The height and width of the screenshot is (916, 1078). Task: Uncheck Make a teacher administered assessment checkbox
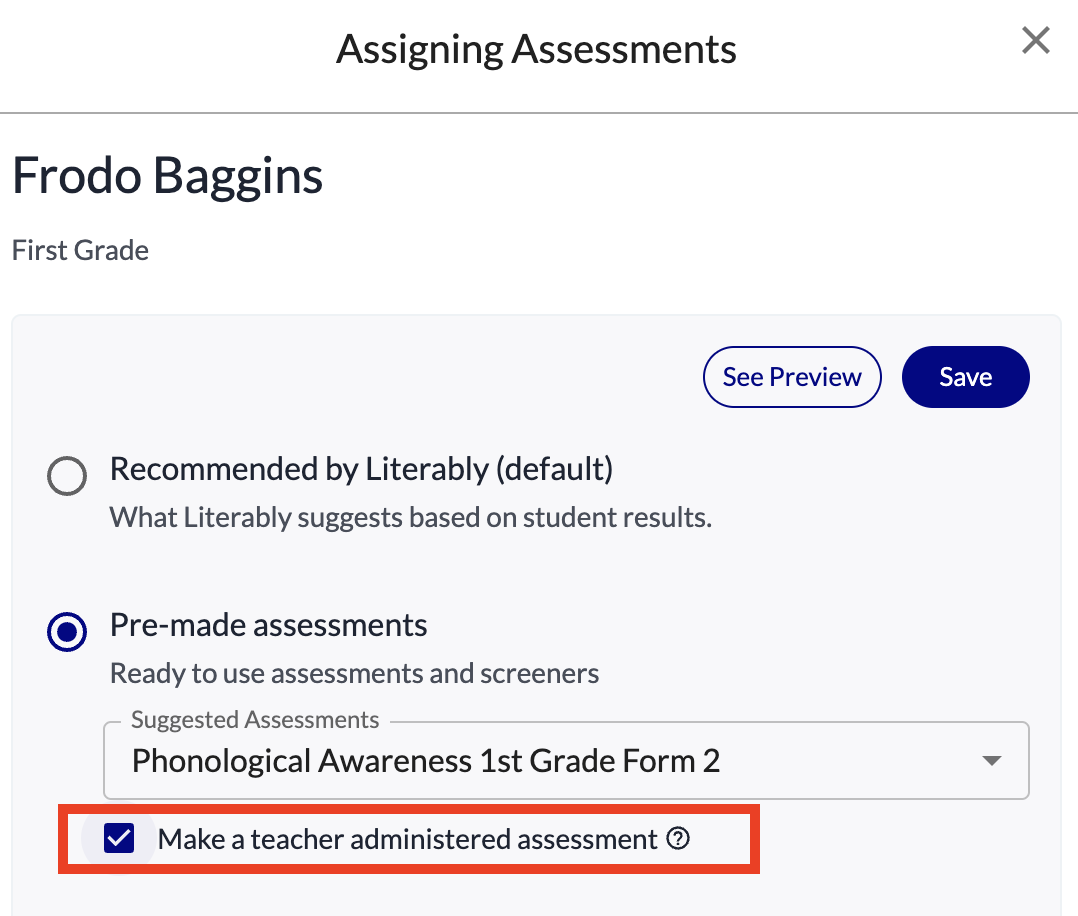pyautogui.click(x=119, y=838)
